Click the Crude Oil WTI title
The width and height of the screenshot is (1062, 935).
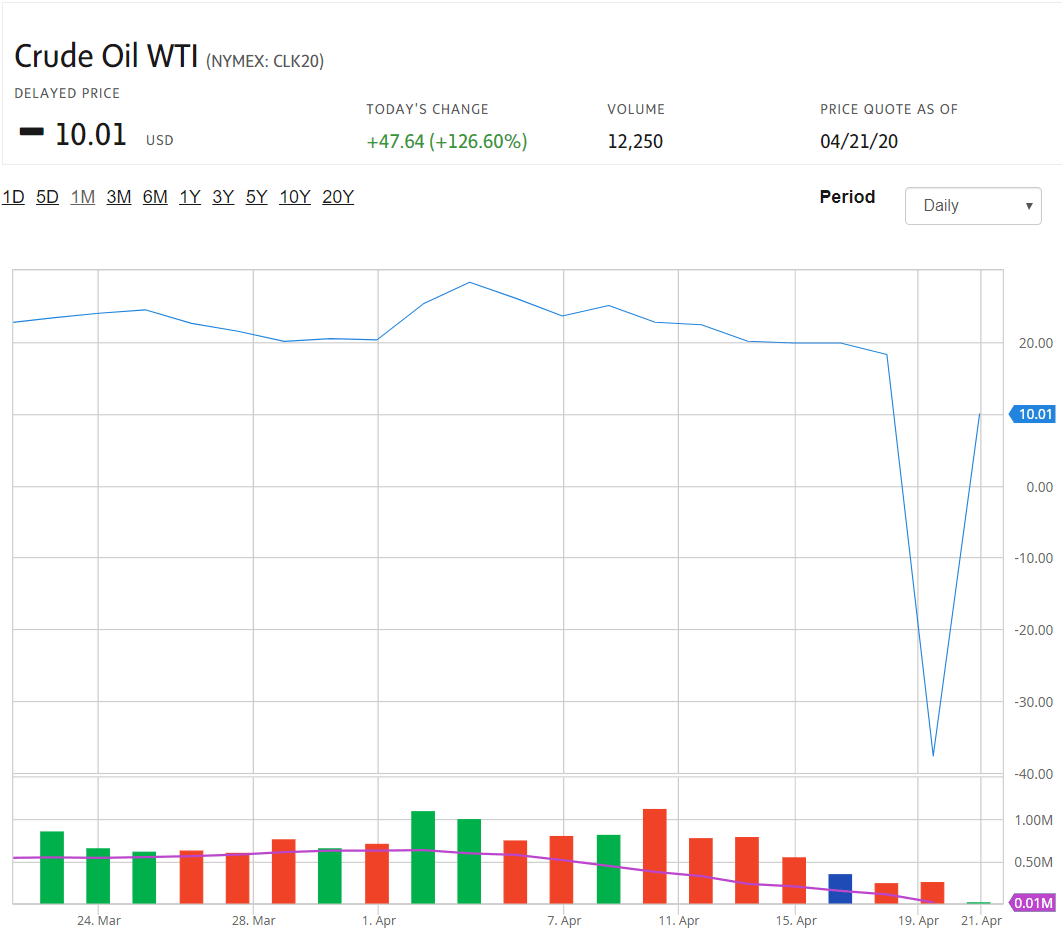click(x=106, y=56)
